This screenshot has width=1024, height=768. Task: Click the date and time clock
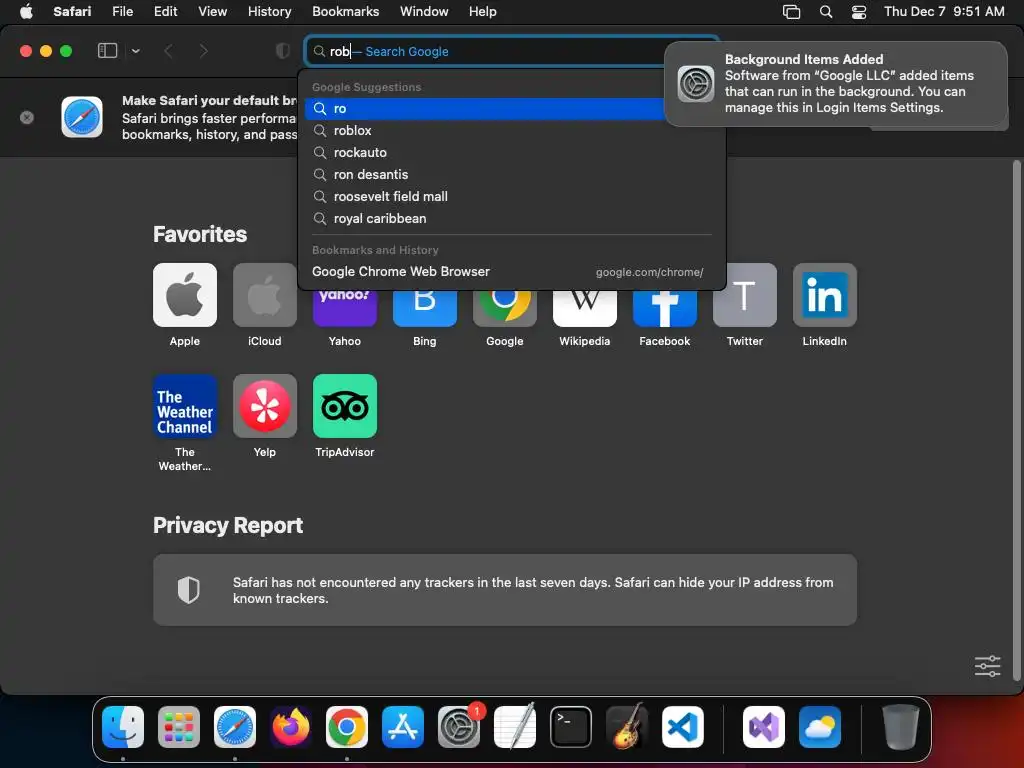pyautogui.click(x=944, y=11)
